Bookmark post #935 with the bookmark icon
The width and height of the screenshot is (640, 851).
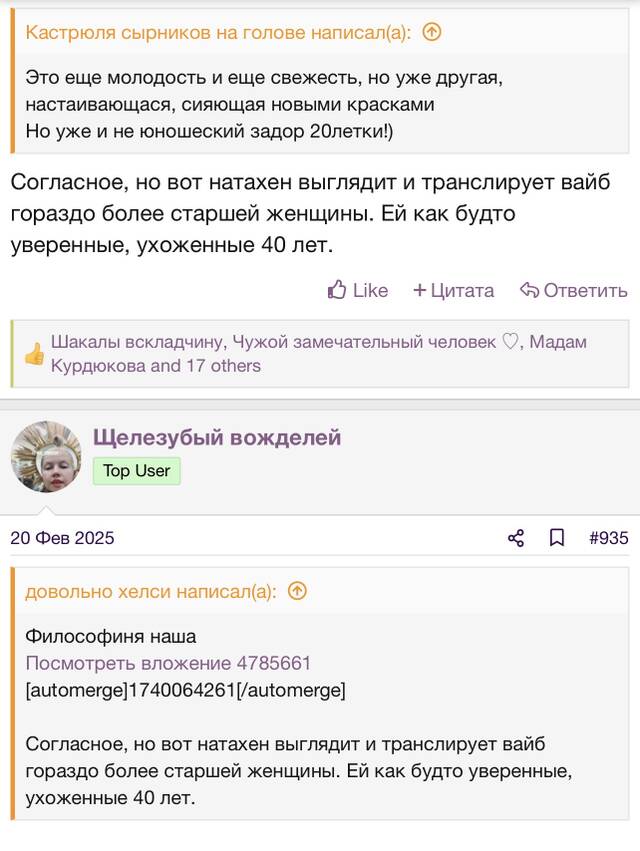(x=556, y=538)
